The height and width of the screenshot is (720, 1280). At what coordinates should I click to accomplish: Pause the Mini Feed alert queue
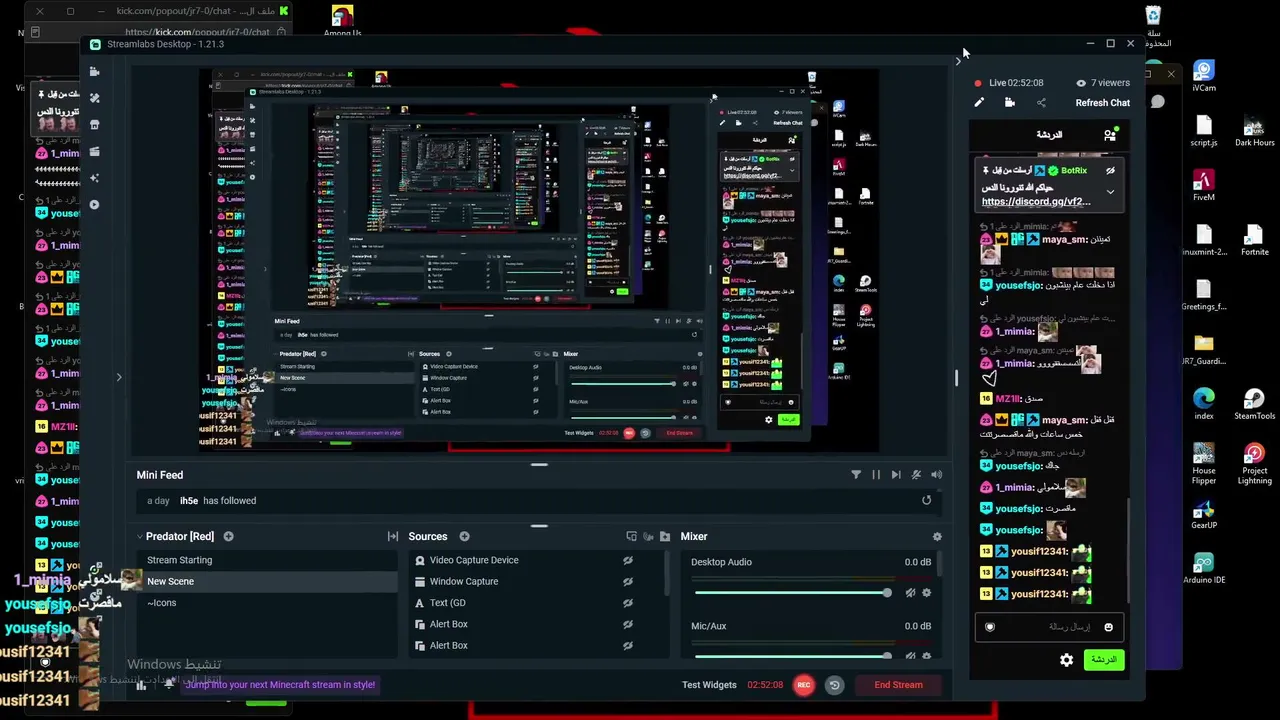[x=876, y=475]
